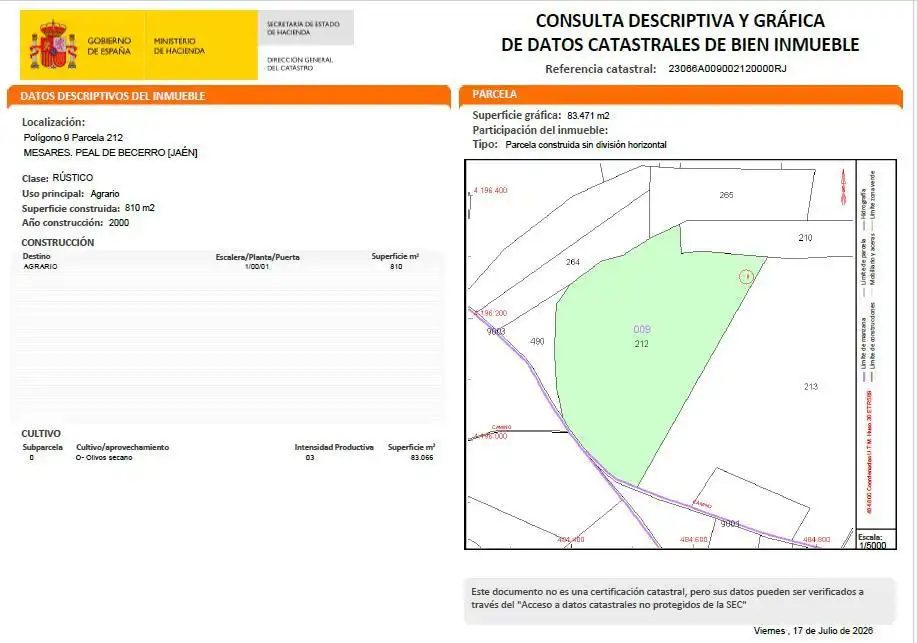Image resolution: width=917 pixels, height=643 pixels.
Task: Click 'Secretaría de Estado de Hacienda' text
Action: pyautogui.click(x=303, y=28)
